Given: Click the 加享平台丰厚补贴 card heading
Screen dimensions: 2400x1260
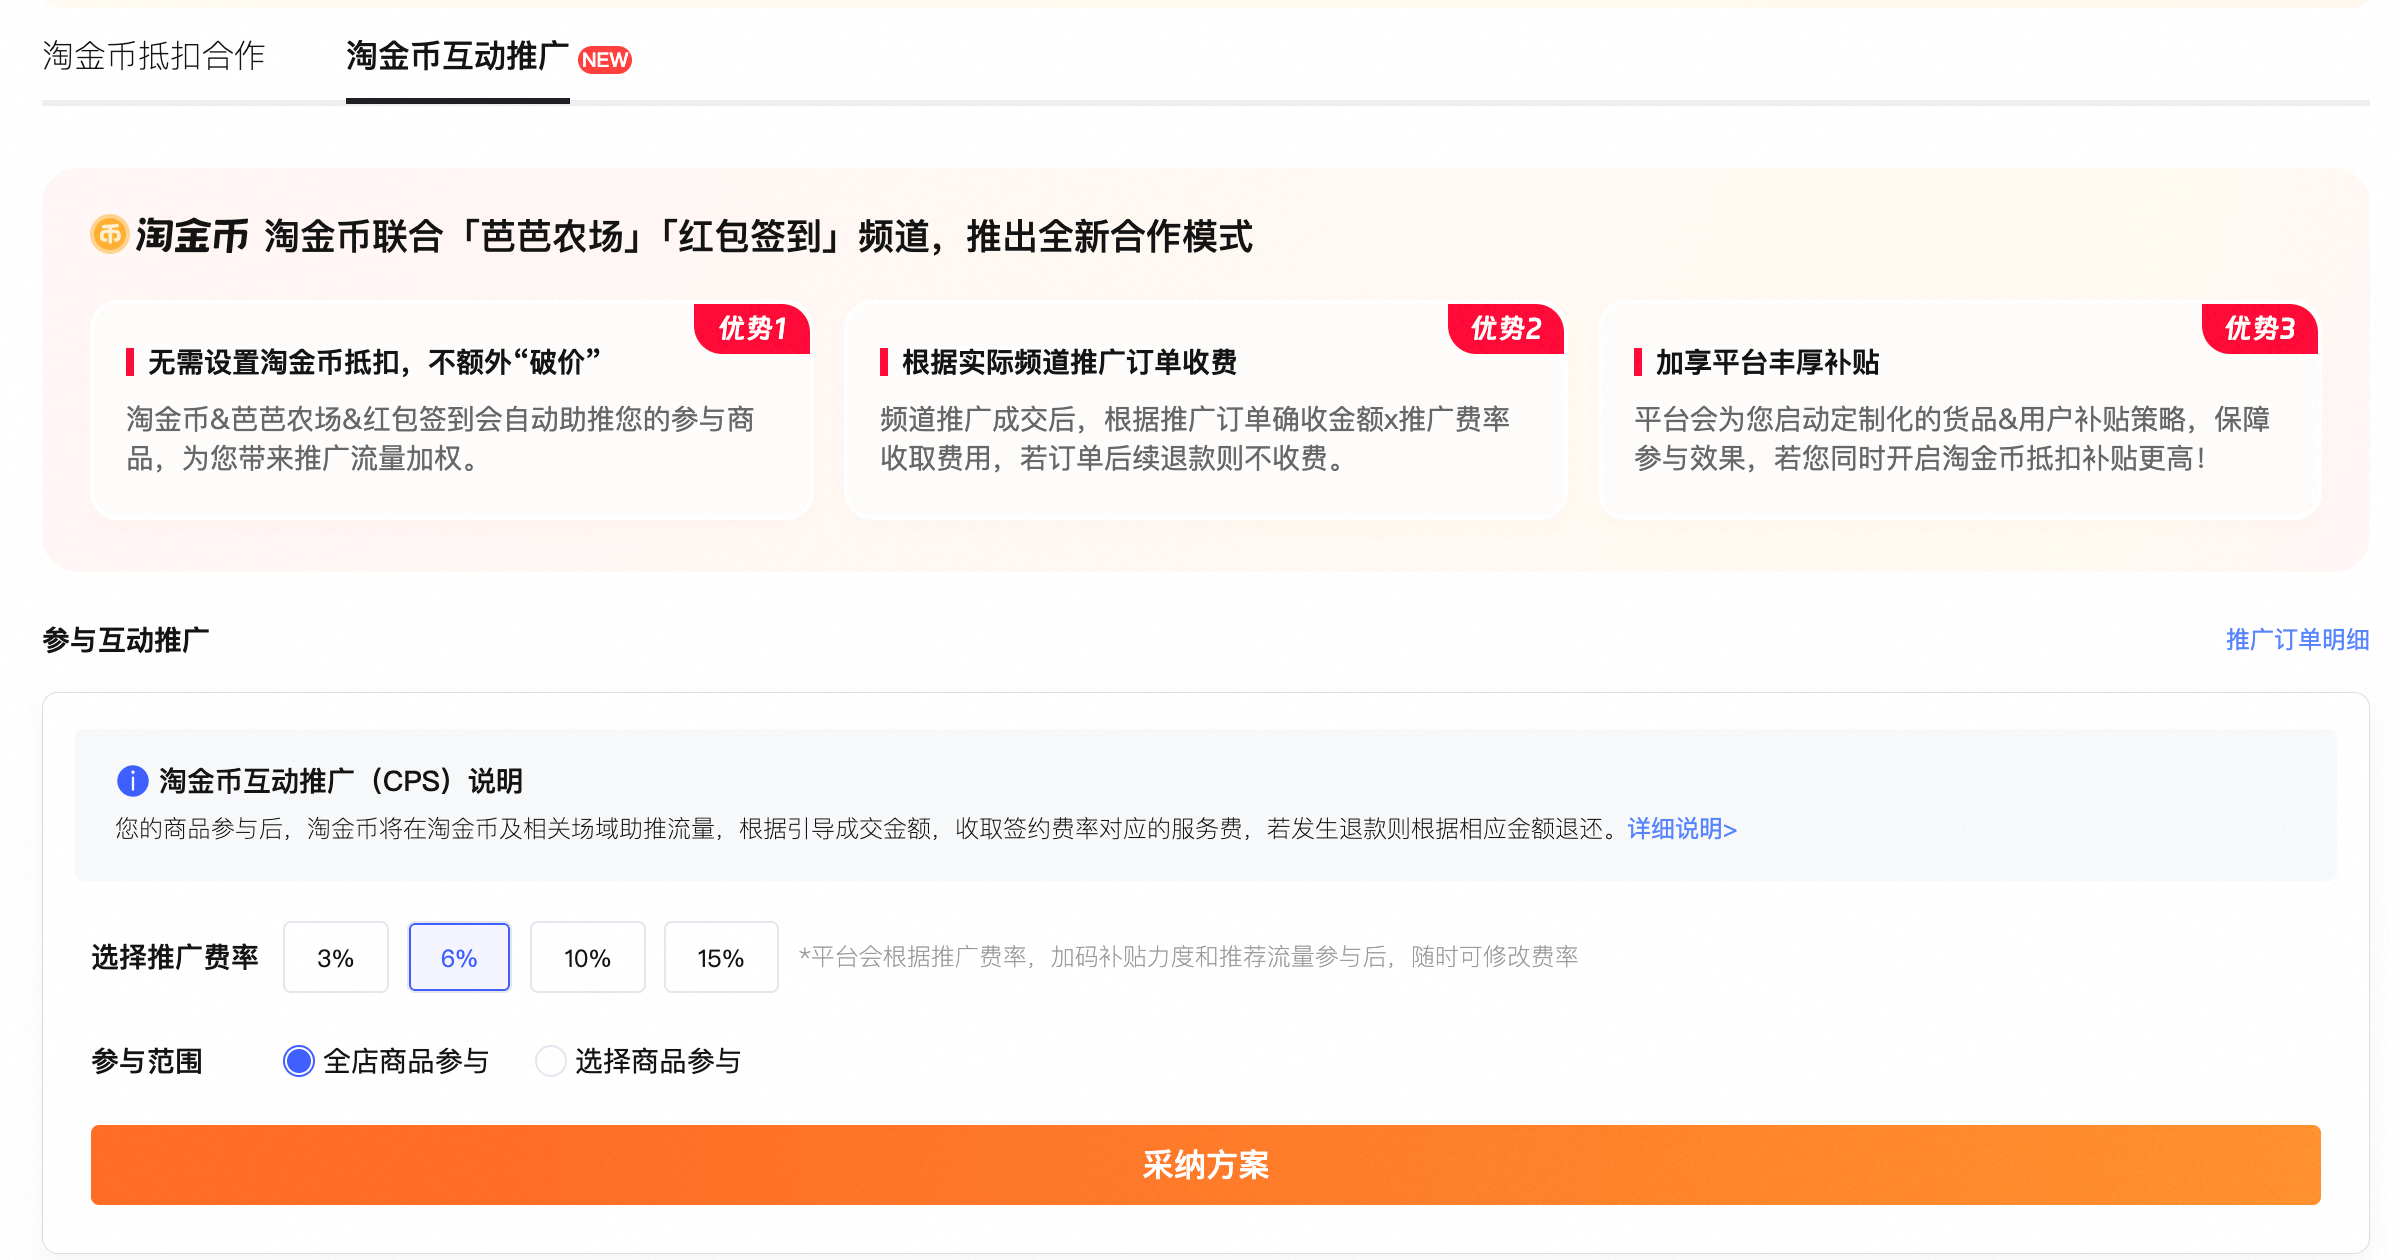Looking at the screenshot, I should pyautogui.click(x=1767, y=362).
